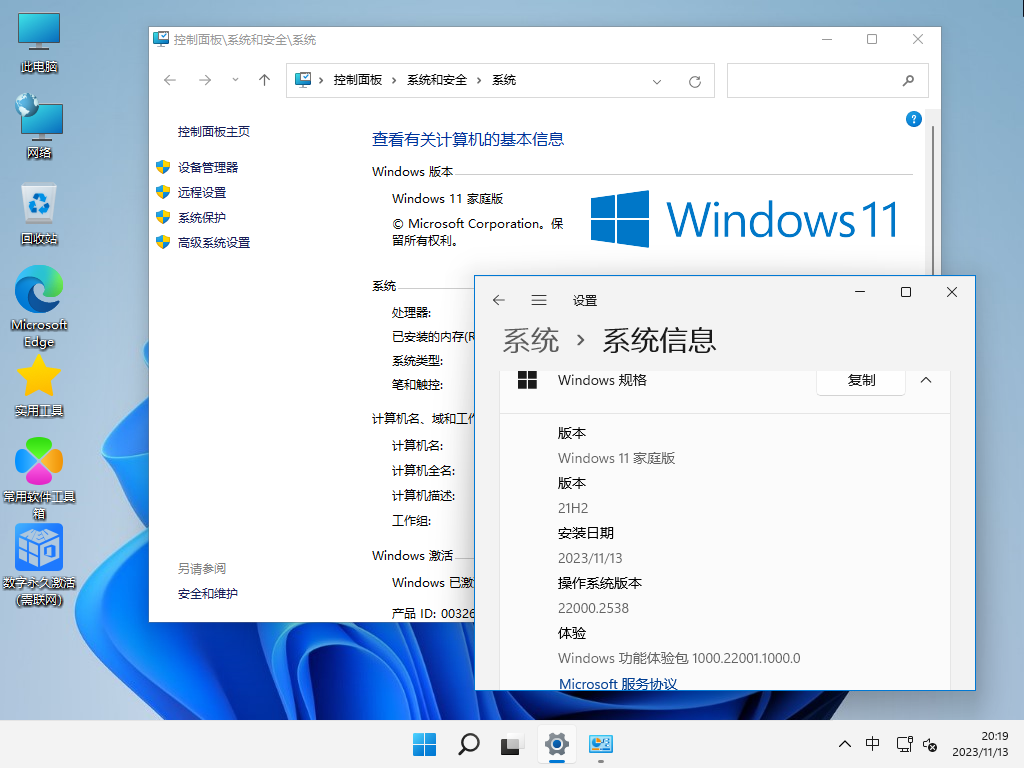Open 控制面板主页 link

[x=214, y=132]
